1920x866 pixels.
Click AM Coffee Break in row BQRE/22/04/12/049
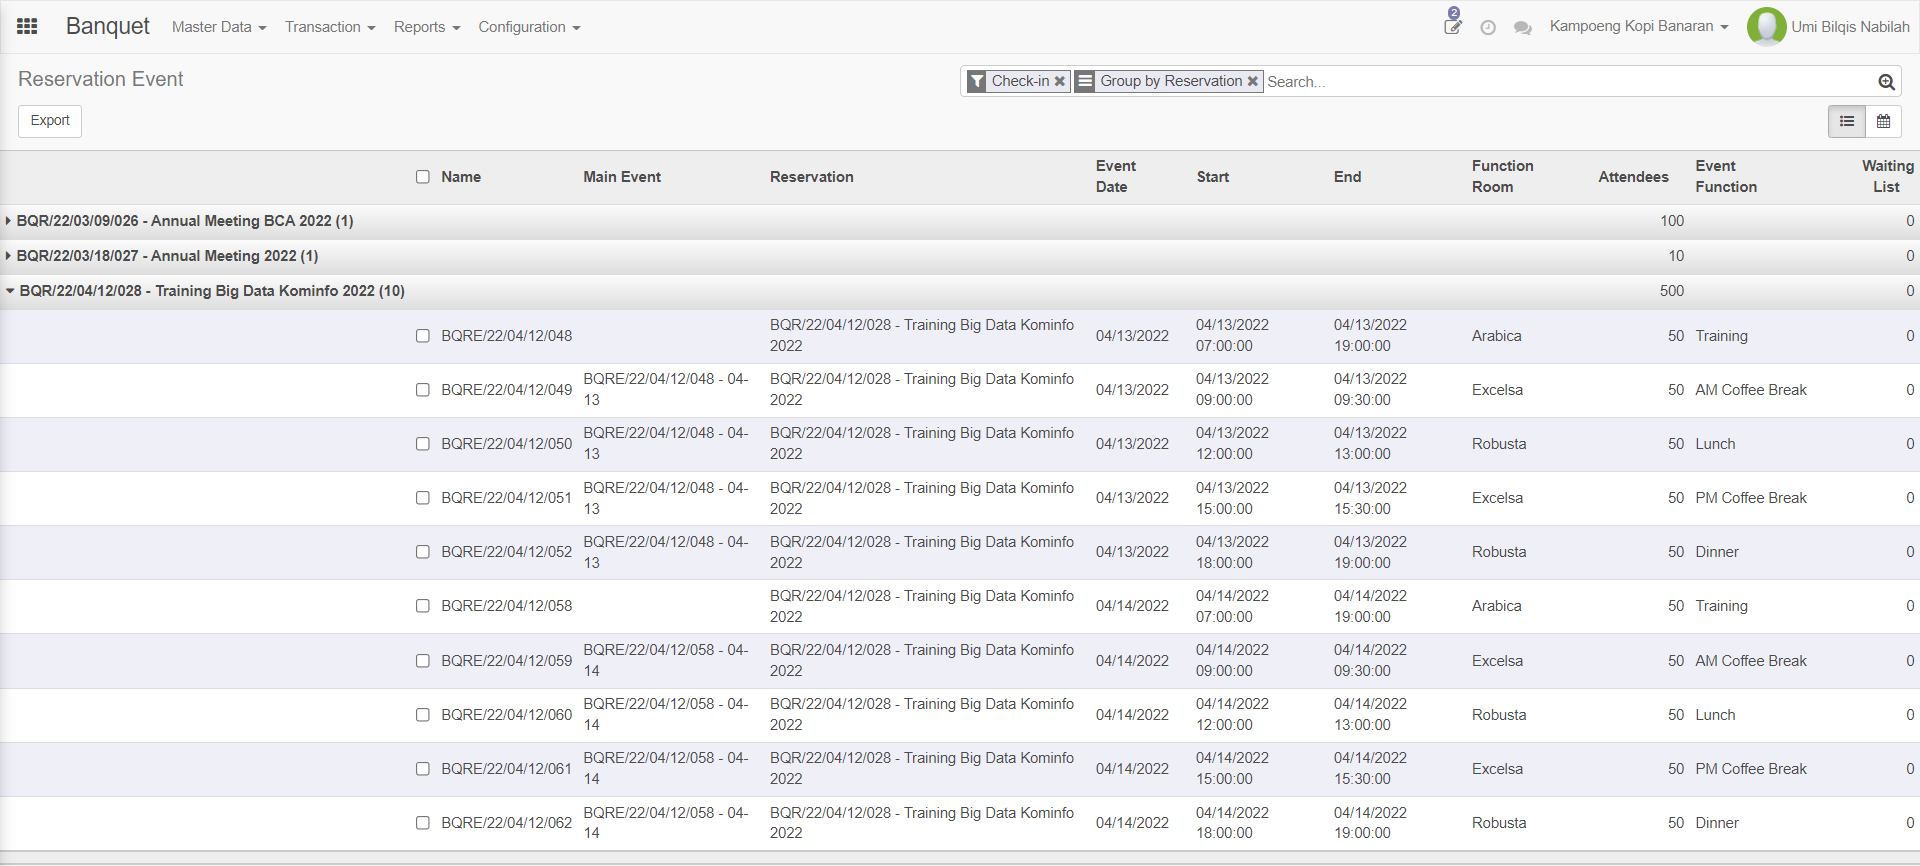pyautogui.click(x=1751, y=390)
